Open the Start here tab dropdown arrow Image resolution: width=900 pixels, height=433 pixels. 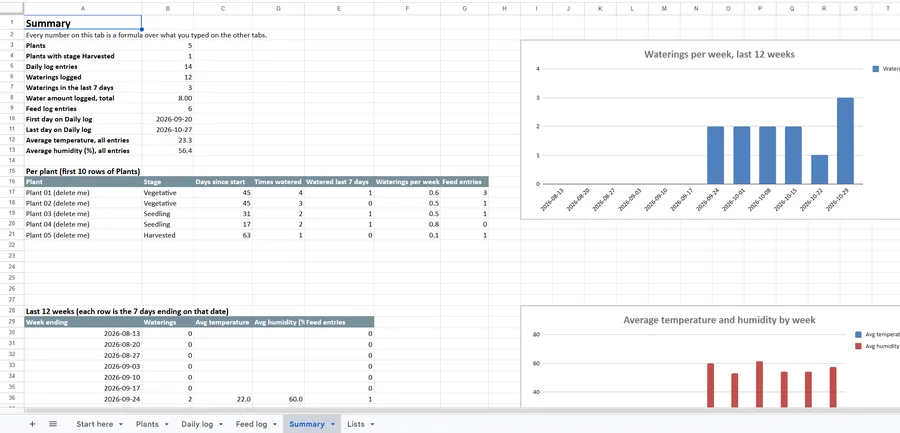121,424
